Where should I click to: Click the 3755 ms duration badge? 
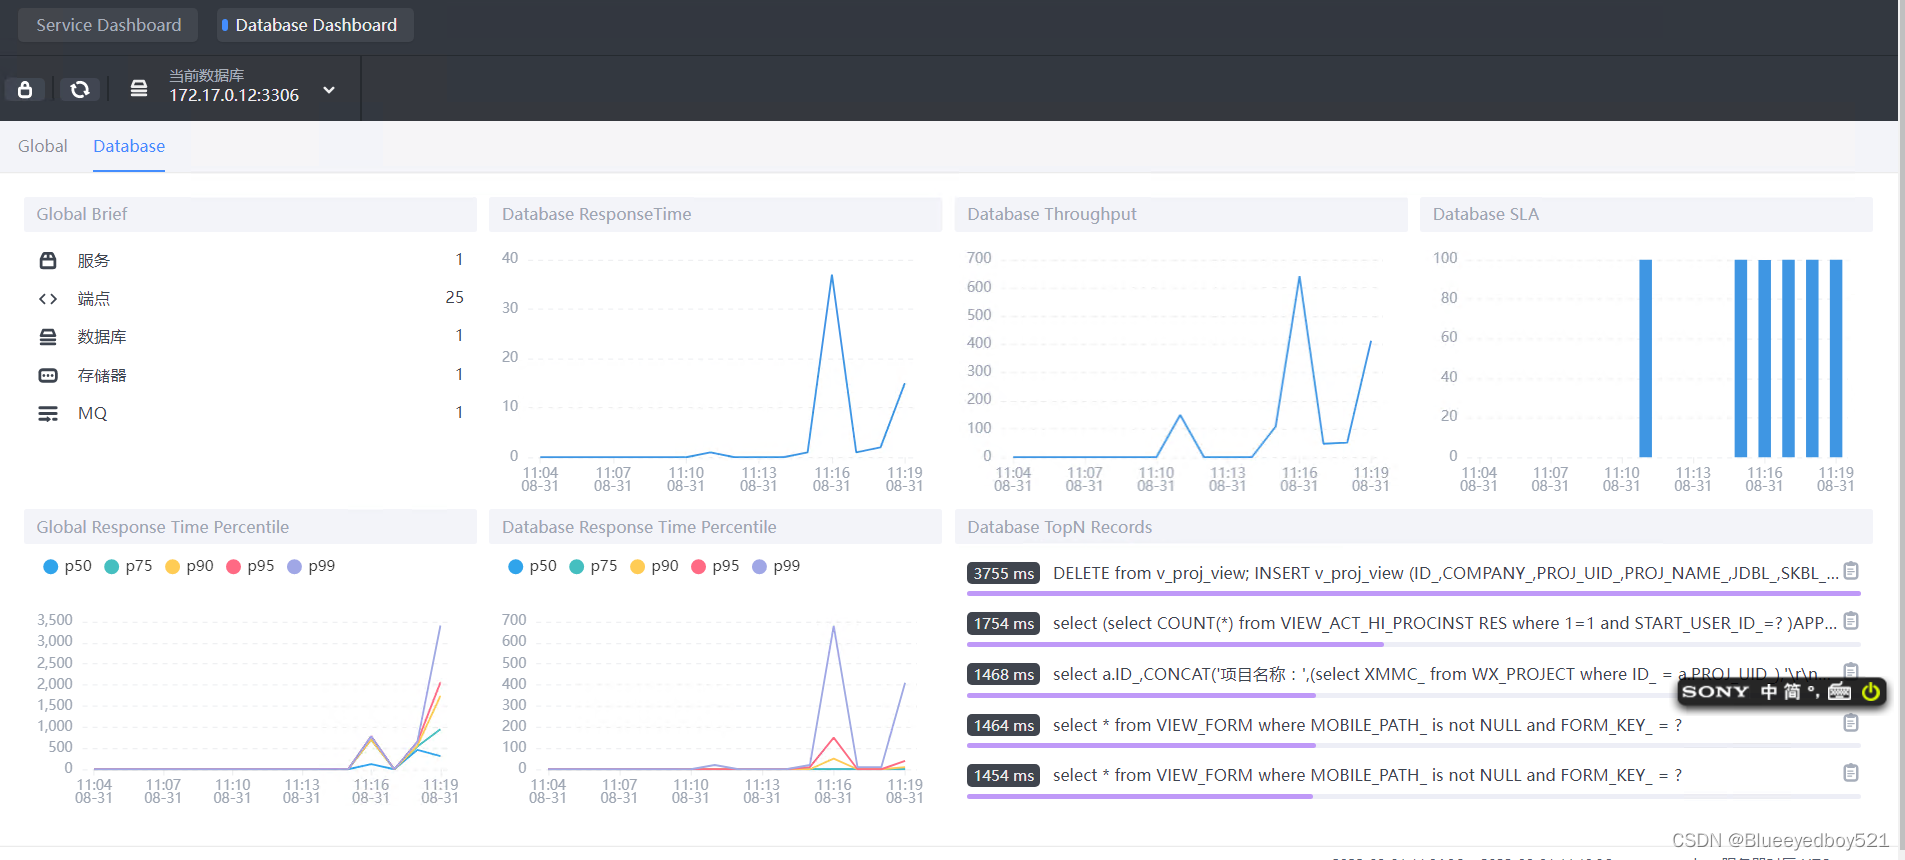pos(1004,573)
